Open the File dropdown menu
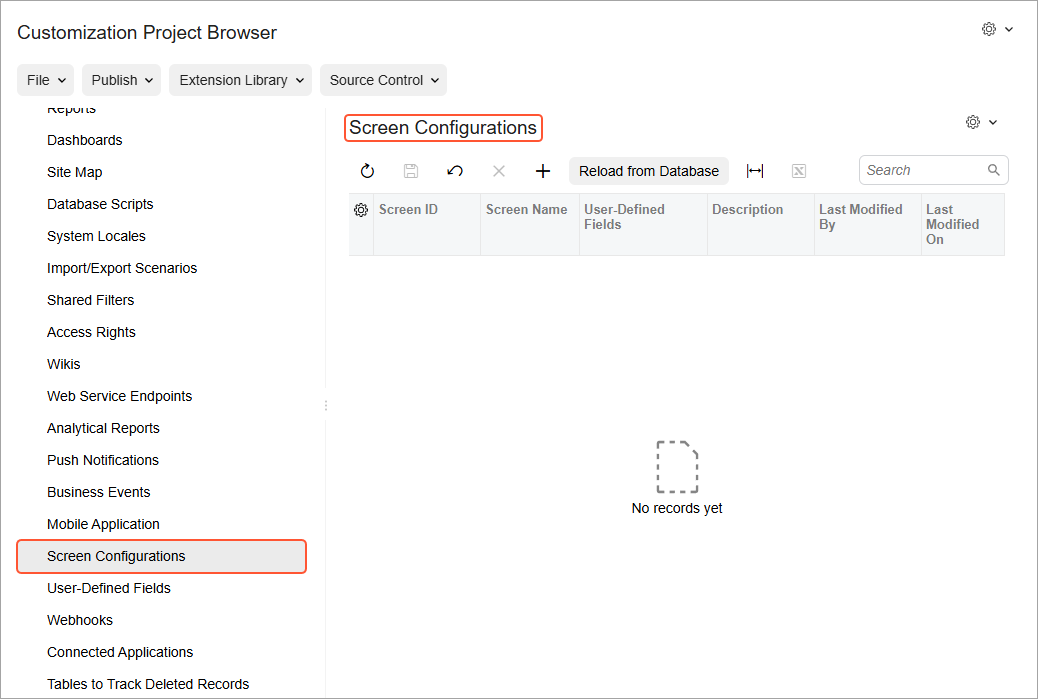This screenshot has width=1038, height=699. click(47, 80)
